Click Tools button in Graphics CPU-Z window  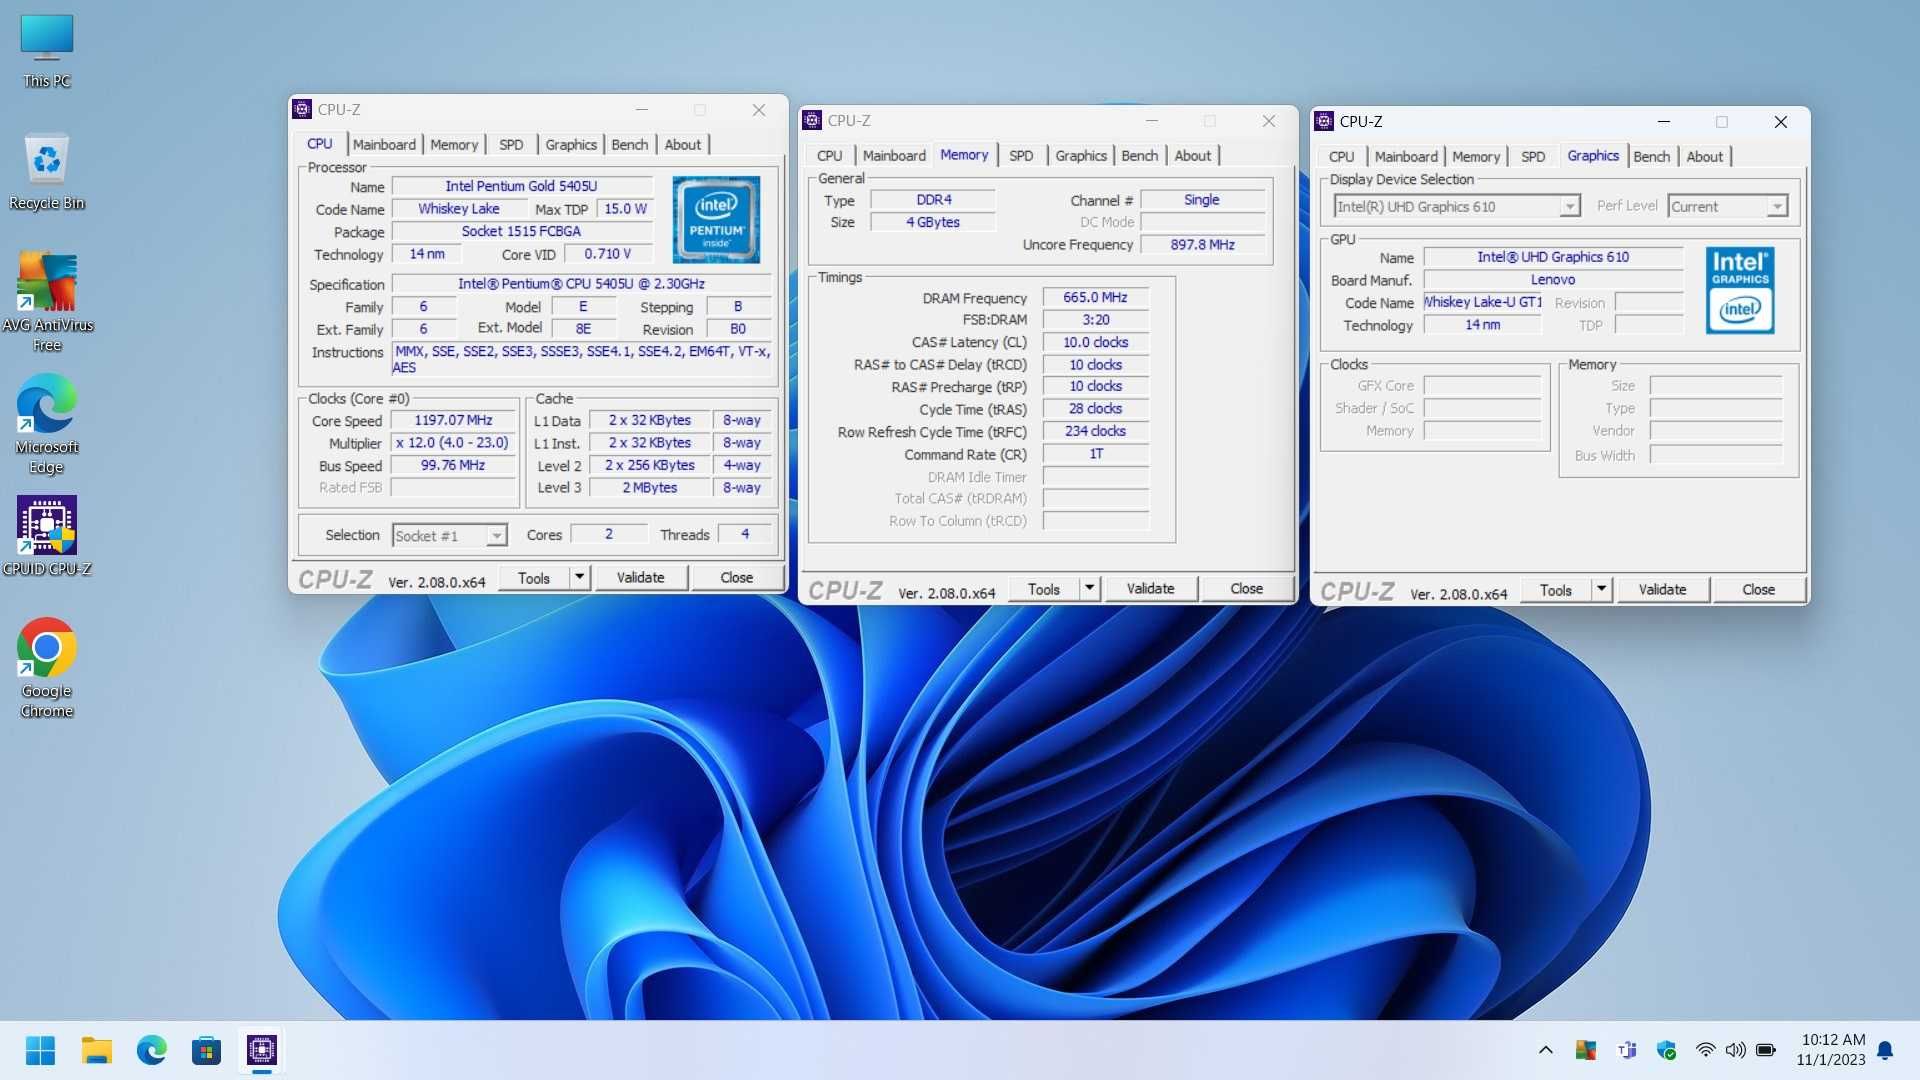(x=1556, y=590)
